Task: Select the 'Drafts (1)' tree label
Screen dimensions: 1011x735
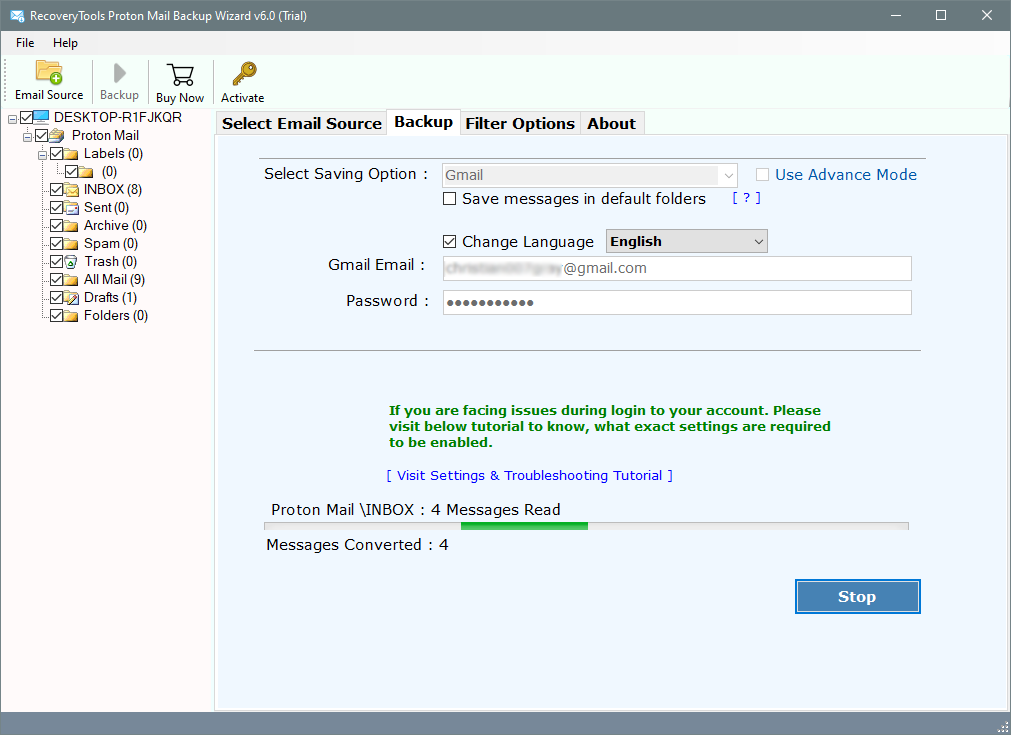Action: (x=110, y=298)
